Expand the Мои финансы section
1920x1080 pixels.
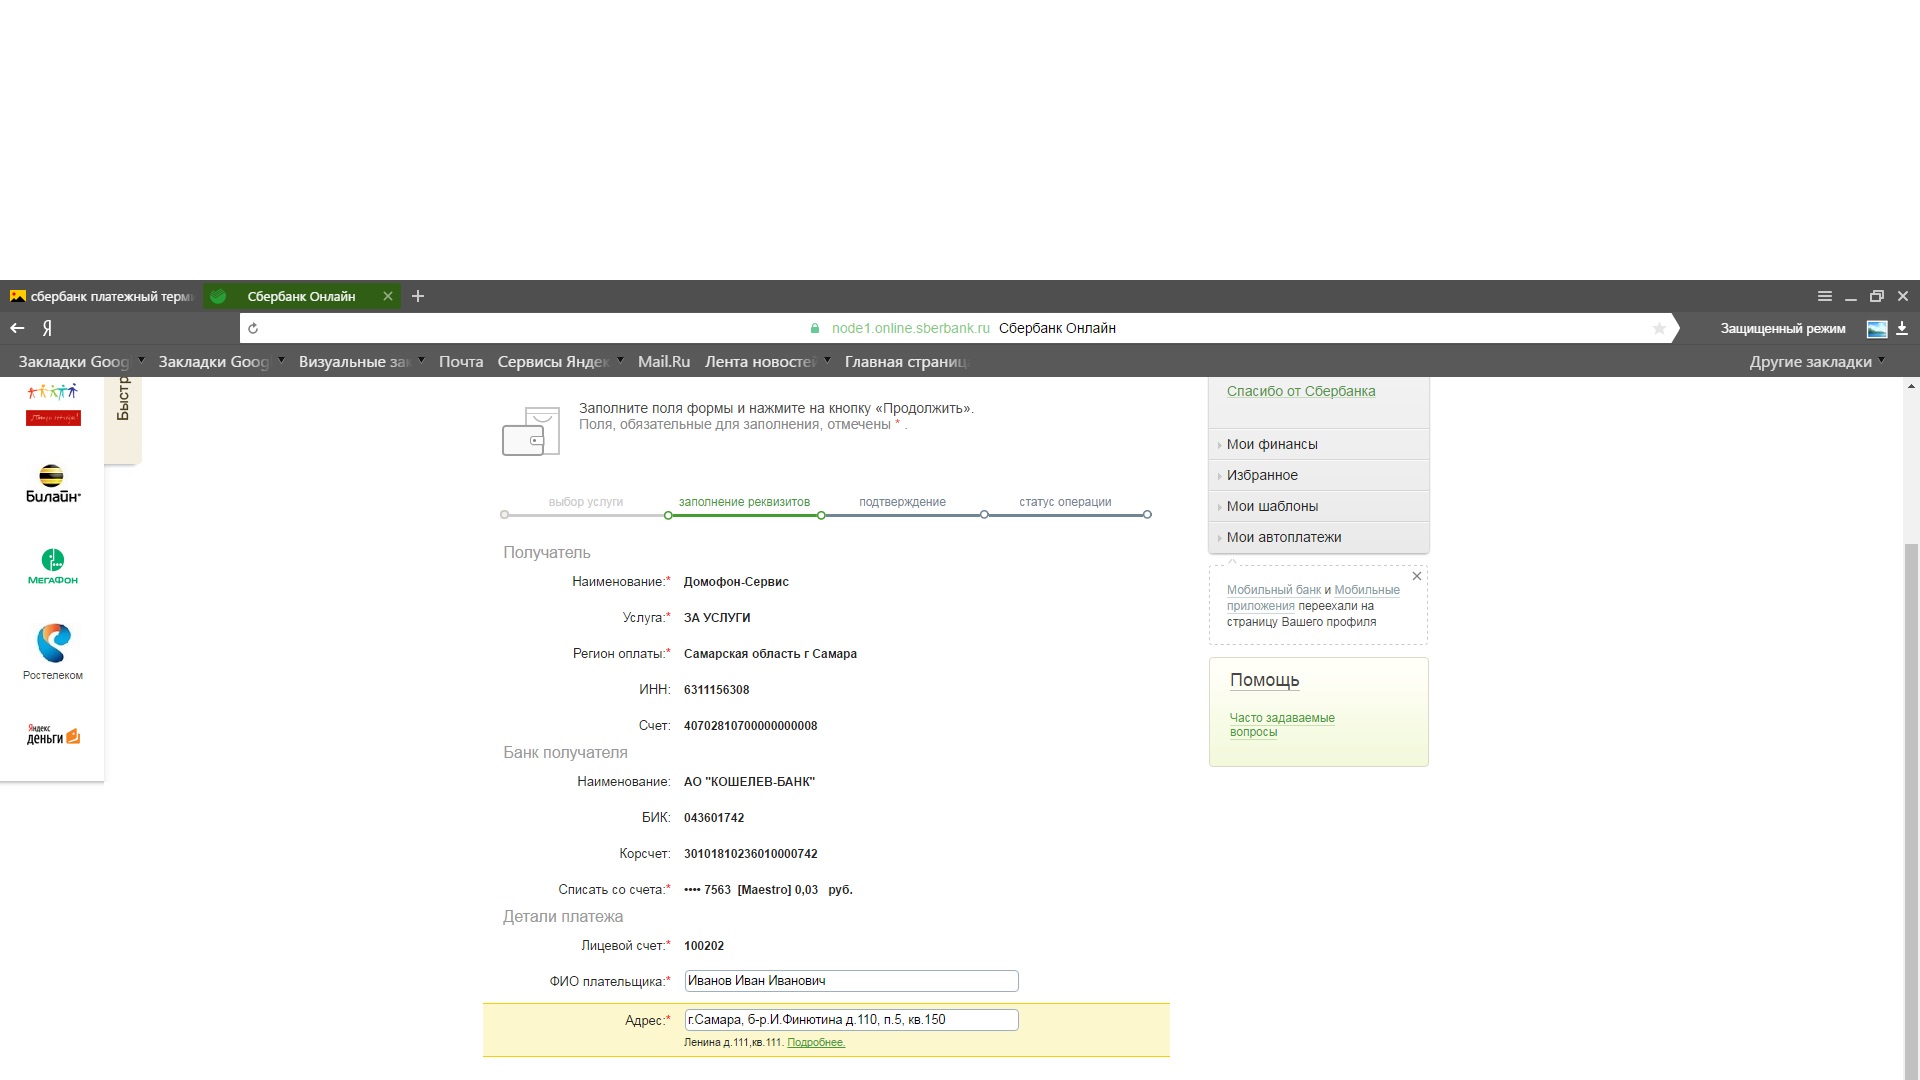coord(1272,444)
